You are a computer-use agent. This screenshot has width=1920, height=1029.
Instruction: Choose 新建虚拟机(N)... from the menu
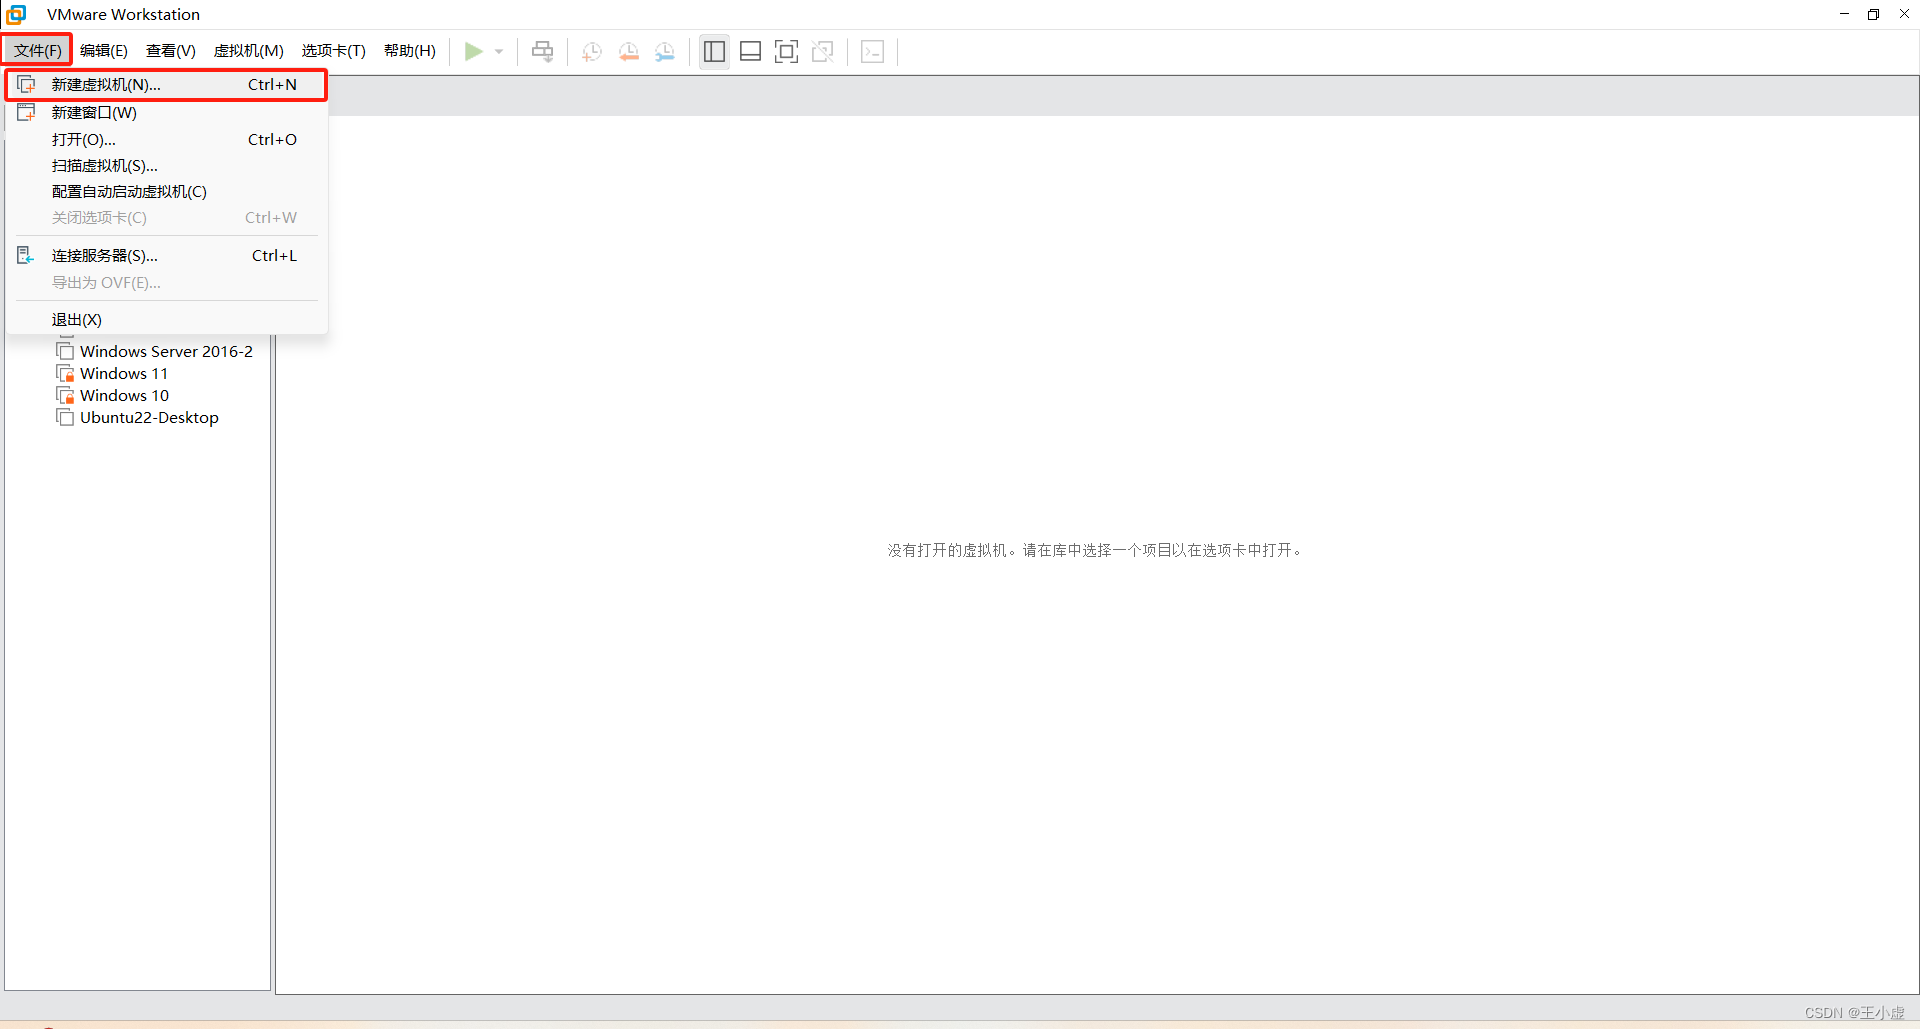point(167,85)
